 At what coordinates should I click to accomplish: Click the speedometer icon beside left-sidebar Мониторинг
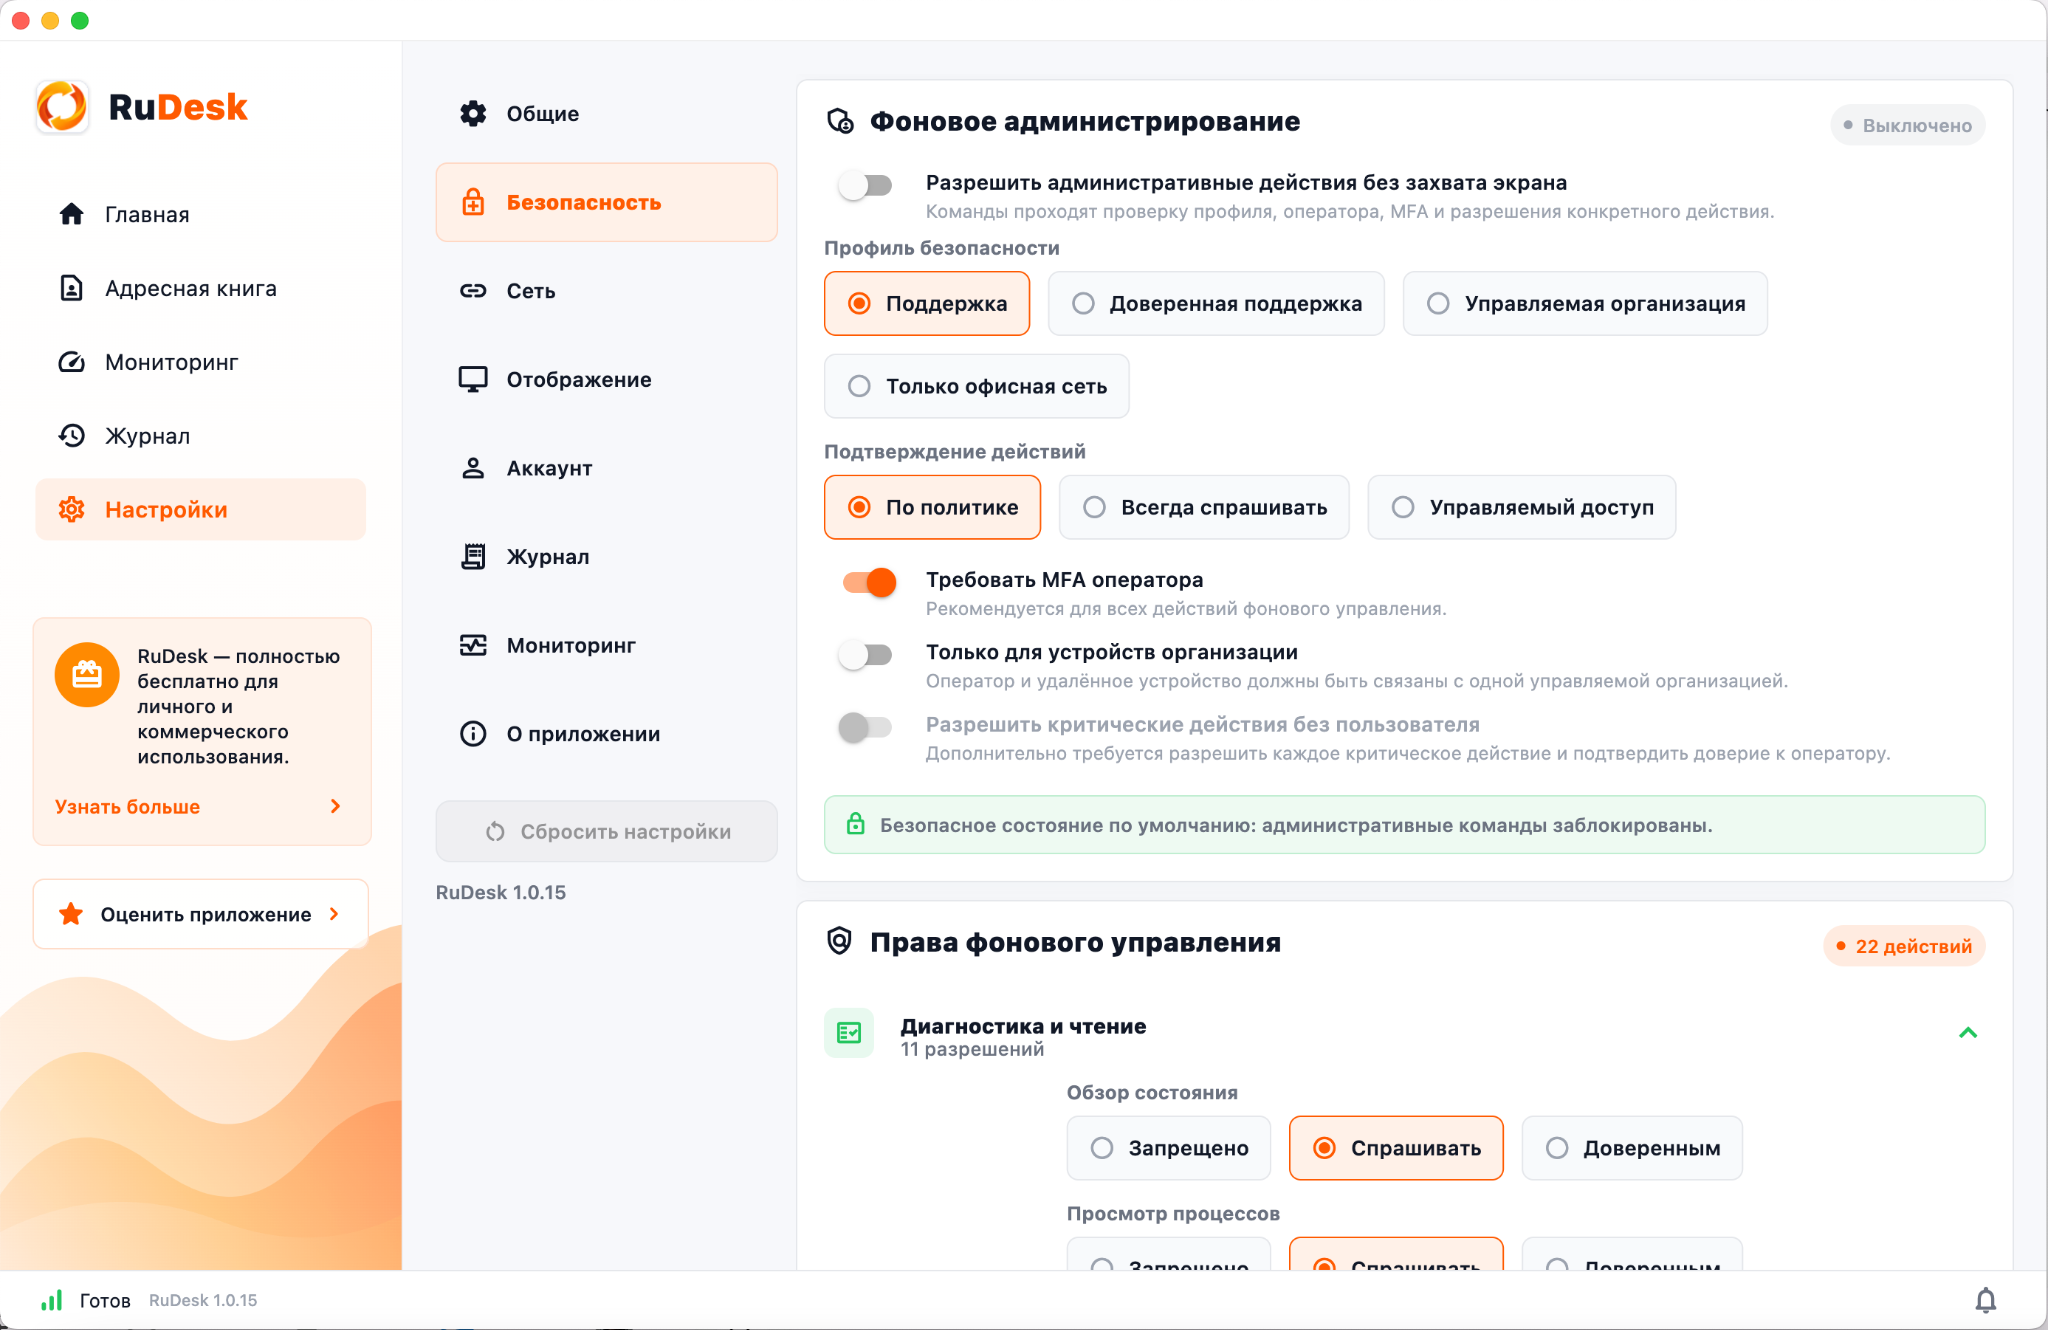point(71,362)
